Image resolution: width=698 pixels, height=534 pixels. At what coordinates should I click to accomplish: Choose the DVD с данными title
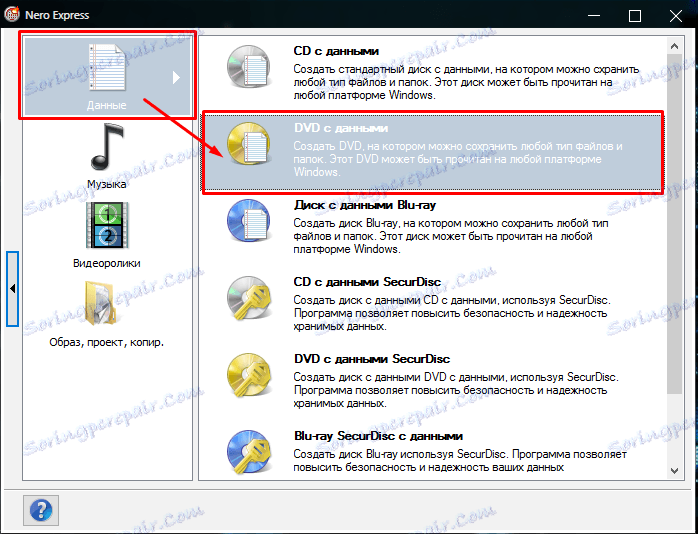[341, 128]
